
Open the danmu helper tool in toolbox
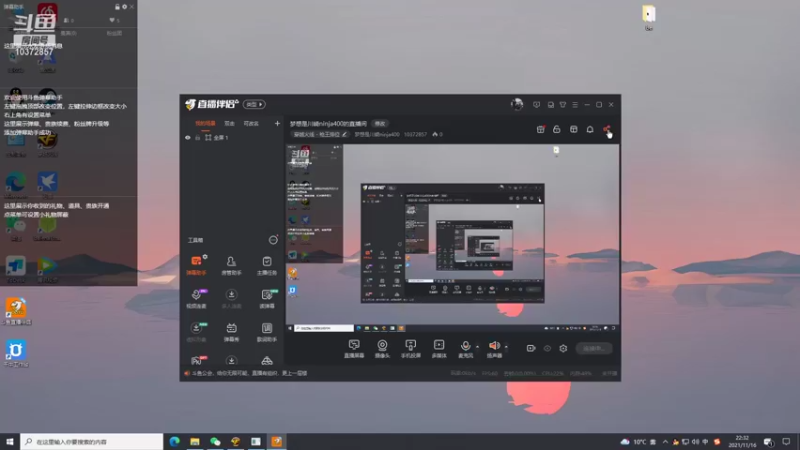[x=196, y=265]
